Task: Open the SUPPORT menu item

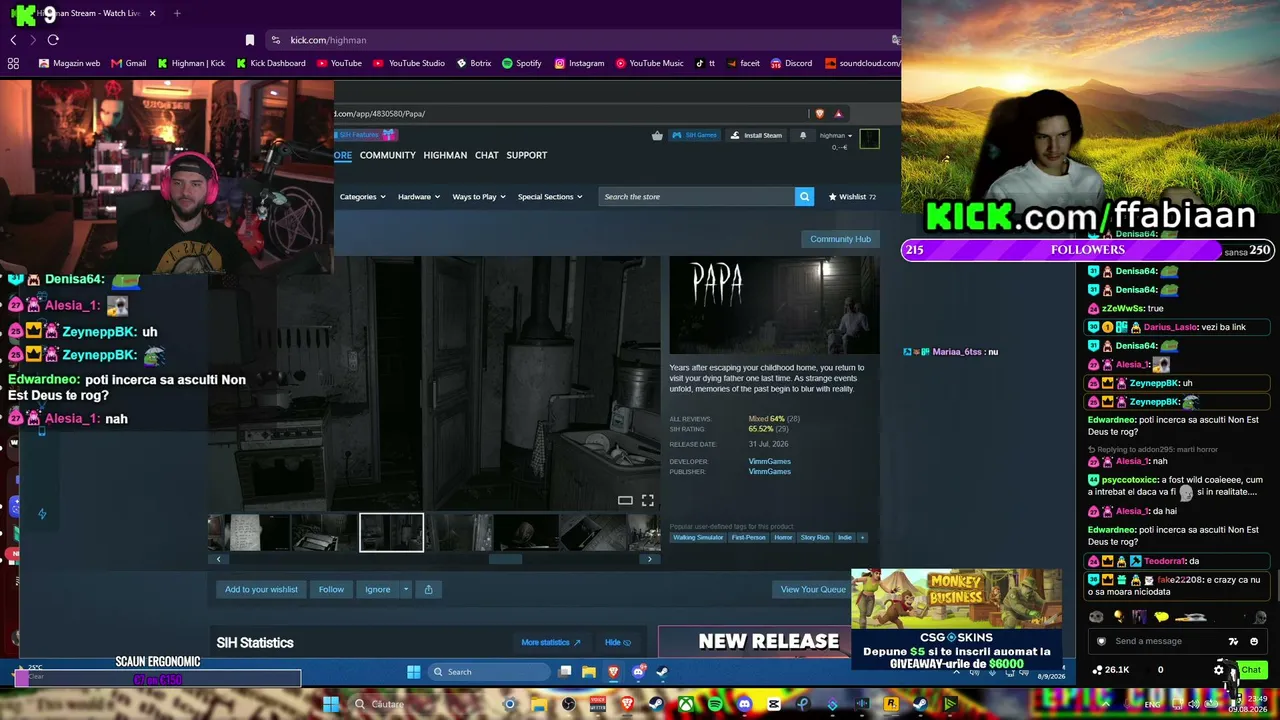Action: click(x=527, y=155)
